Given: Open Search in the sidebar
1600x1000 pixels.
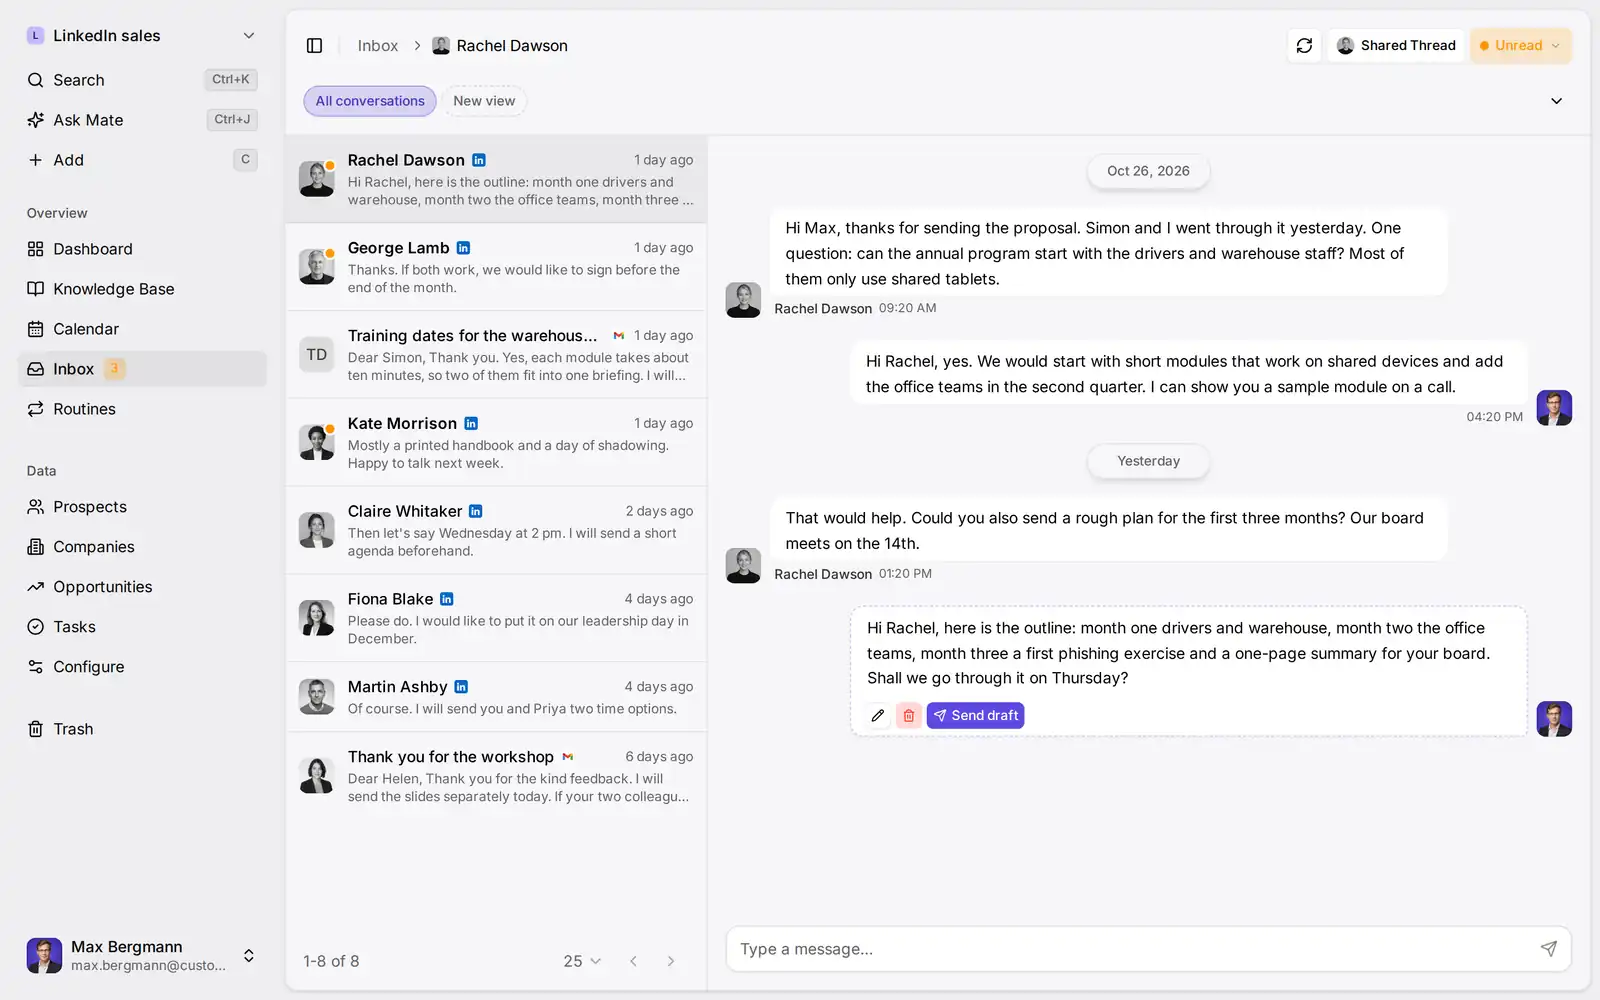Looking at the screenshot, I should 142,80.
